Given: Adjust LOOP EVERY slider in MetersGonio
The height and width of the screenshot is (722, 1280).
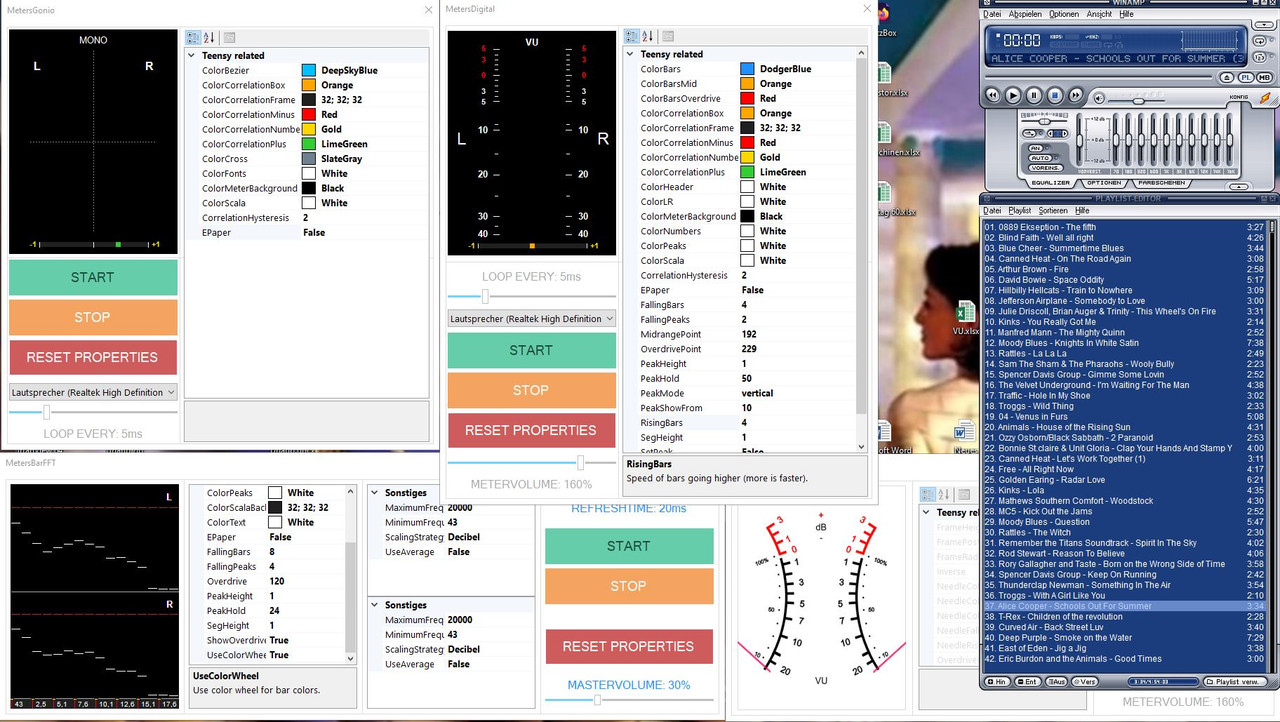Looking at the screenshot, I should pos(46,412).
